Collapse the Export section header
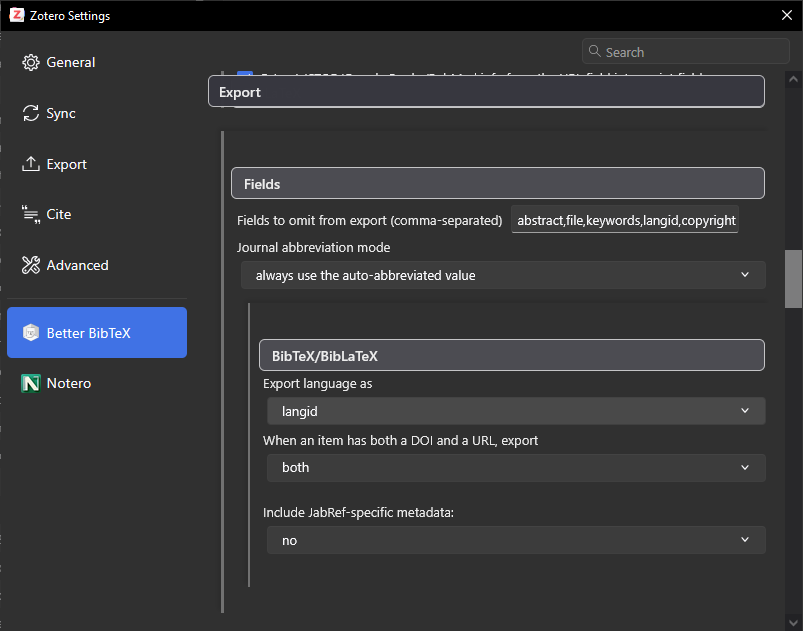 (487, 92)
